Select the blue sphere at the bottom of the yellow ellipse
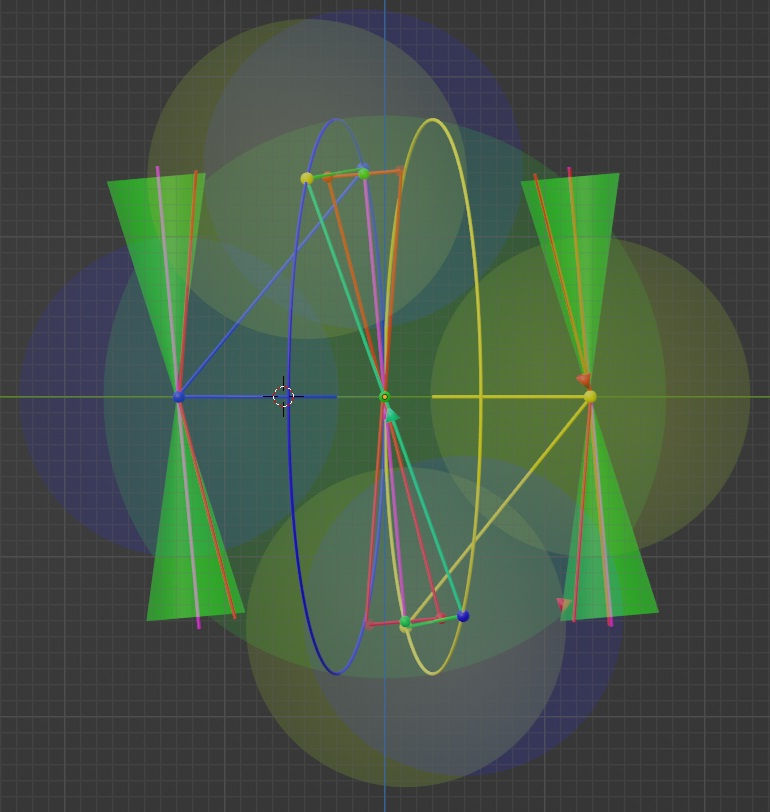This screenshot has height=812, width=770. (463, 616)
